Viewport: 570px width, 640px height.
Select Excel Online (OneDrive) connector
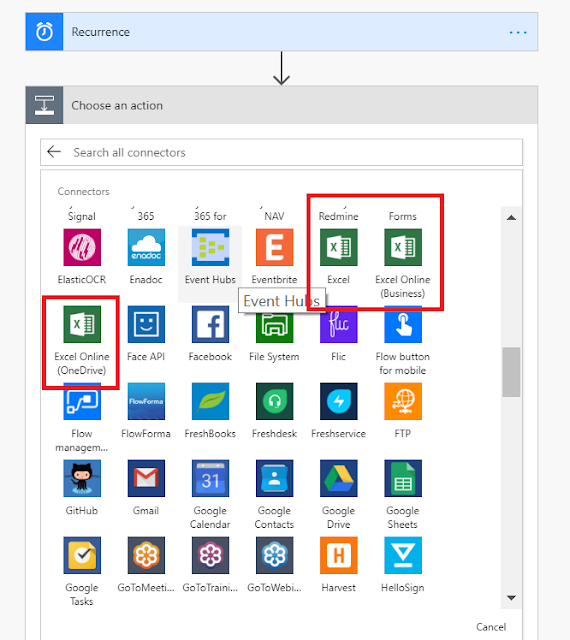pos(82,324)
